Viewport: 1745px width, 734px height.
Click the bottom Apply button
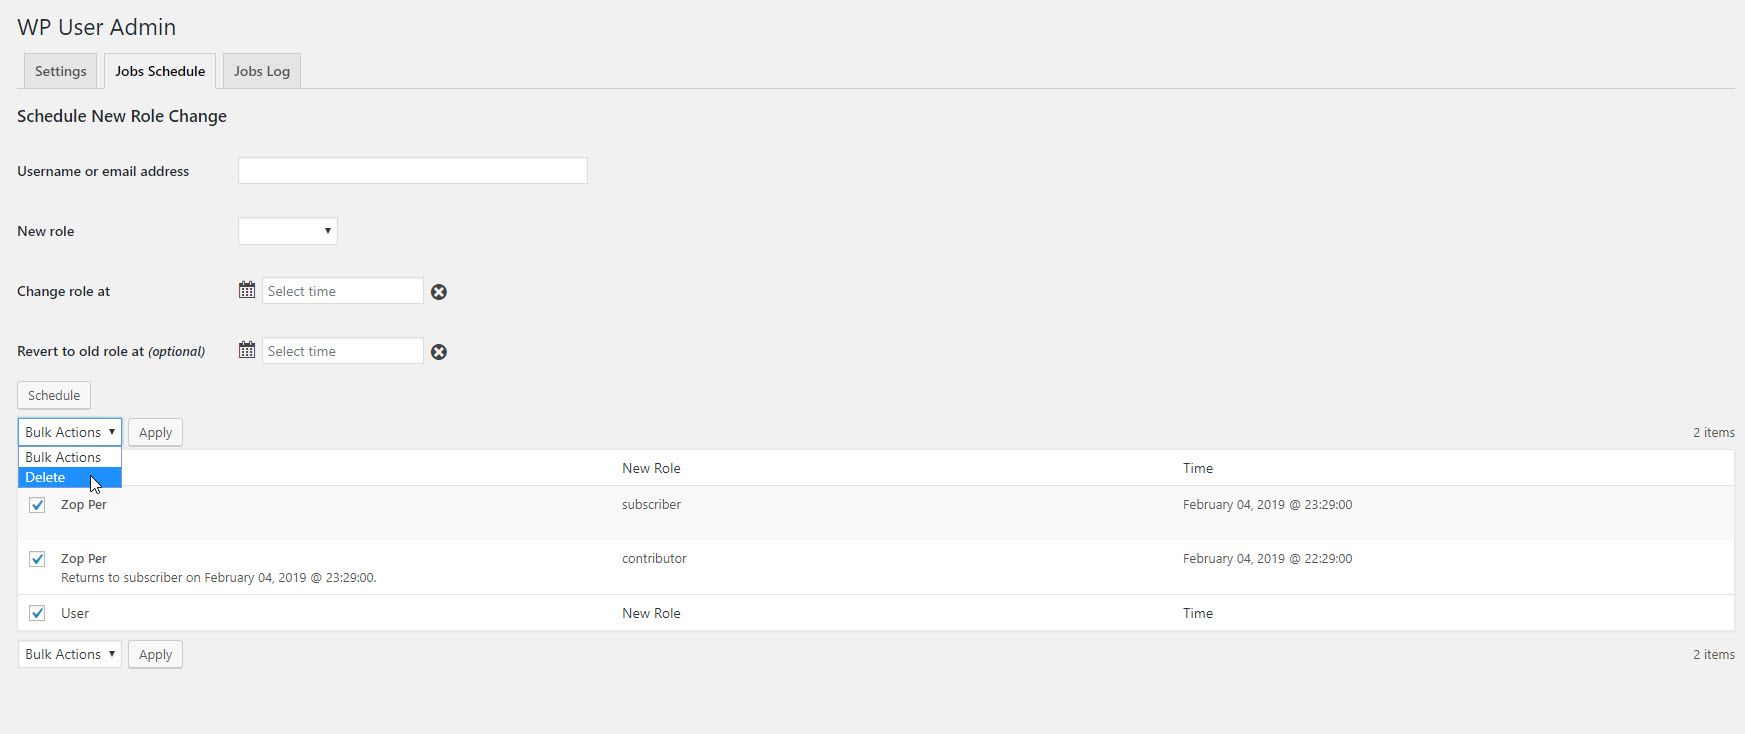pyautogui.click(x=155, y=654)
